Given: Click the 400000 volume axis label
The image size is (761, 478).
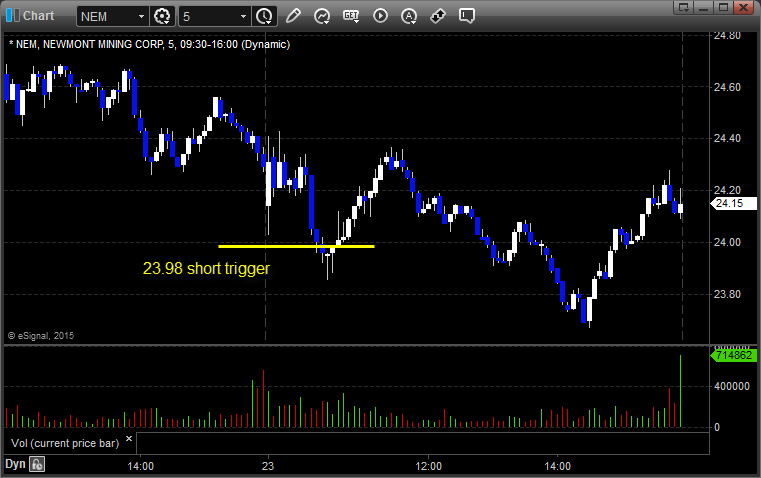Looking at the screenshot, I should pyautogui.click(x=732, y=386).
